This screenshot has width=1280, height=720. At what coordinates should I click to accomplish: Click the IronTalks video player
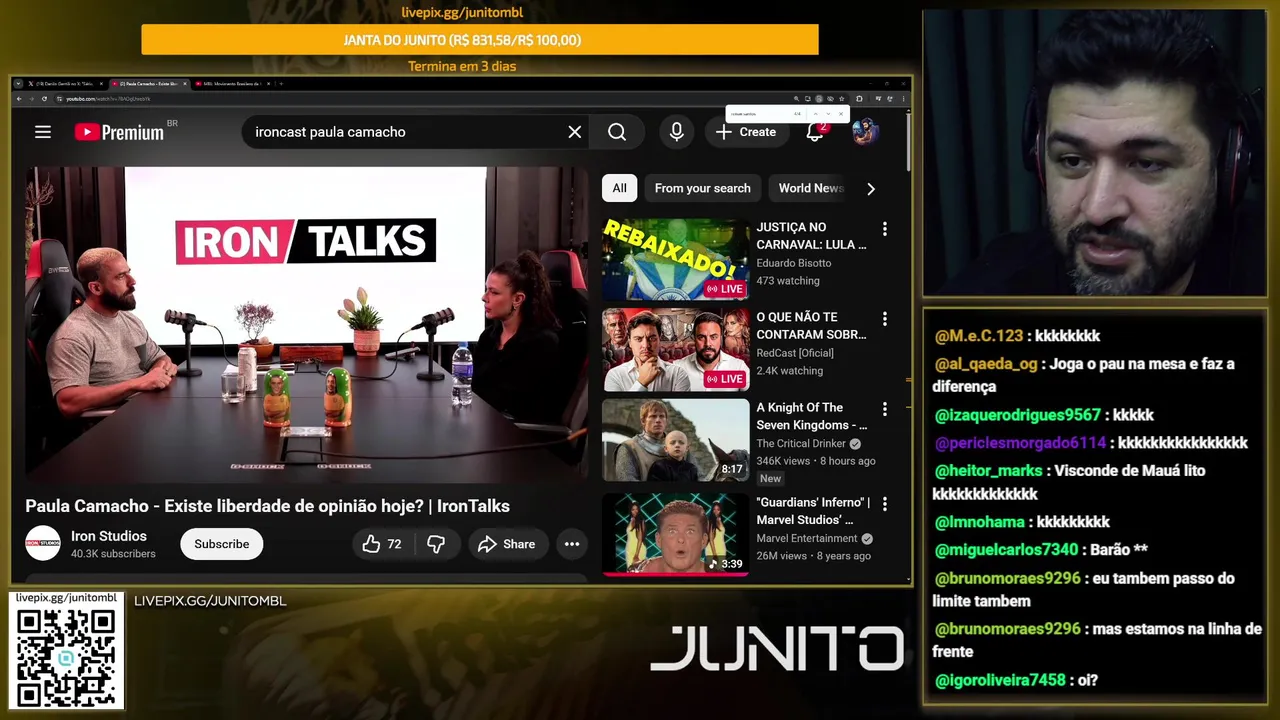click(x=306, y=325)
